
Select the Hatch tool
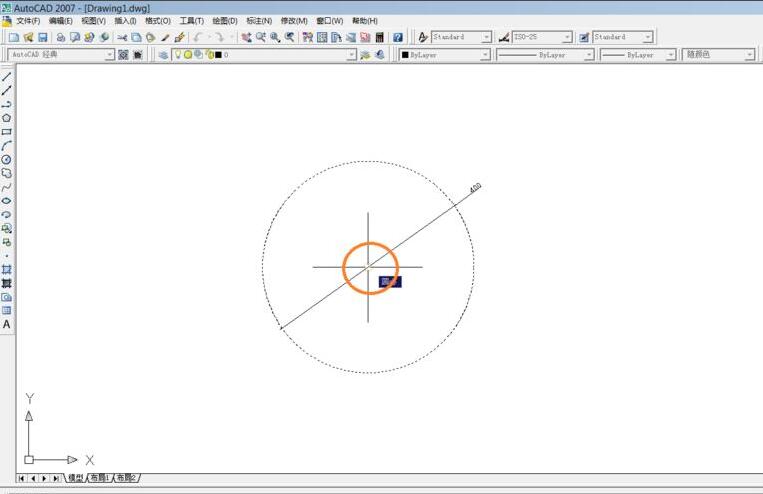point(6,269)
